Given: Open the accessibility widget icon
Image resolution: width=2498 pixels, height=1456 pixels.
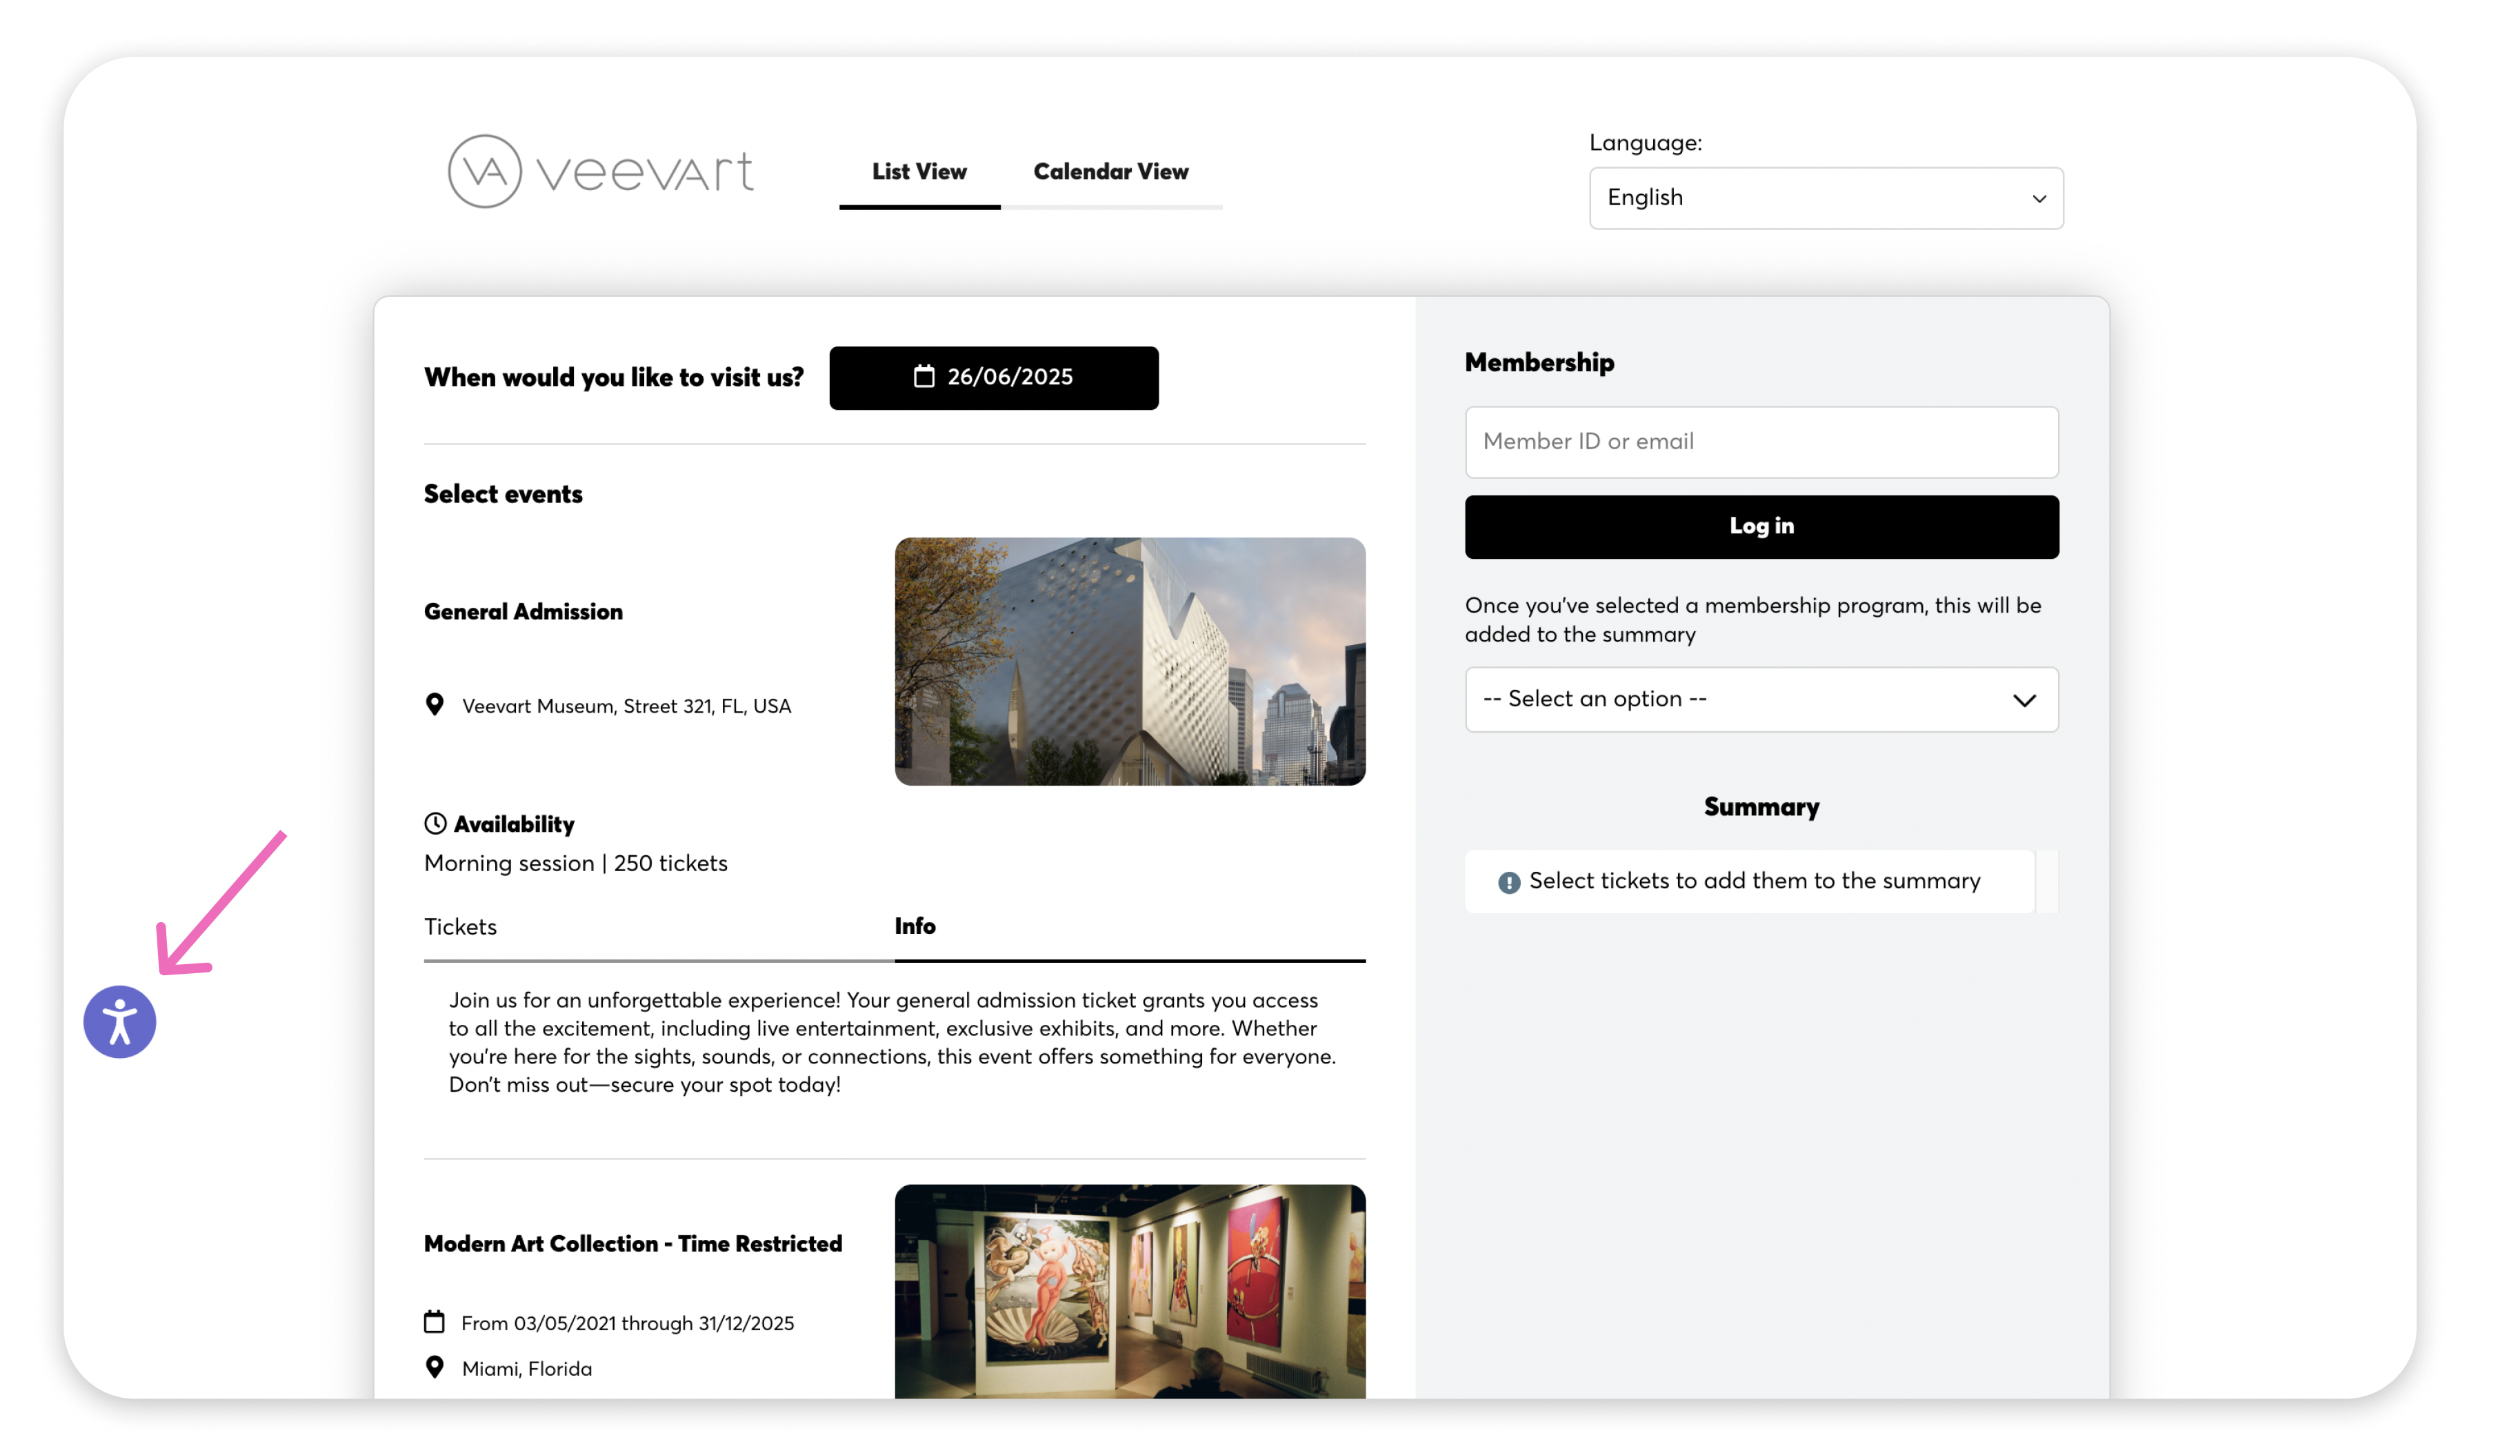Looking at the screenshot, I should 119,1021.
